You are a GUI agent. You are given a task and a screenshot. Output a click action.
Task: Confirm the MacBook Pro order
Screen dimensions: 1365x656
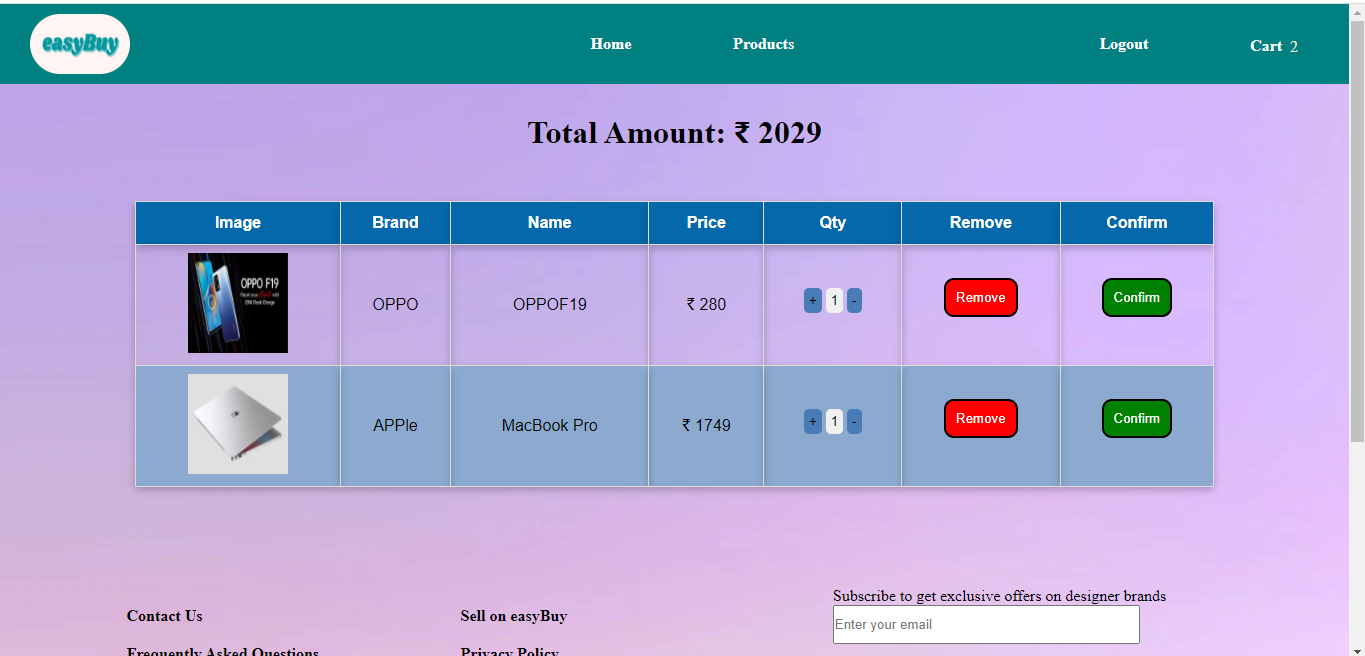[1137, 418]
